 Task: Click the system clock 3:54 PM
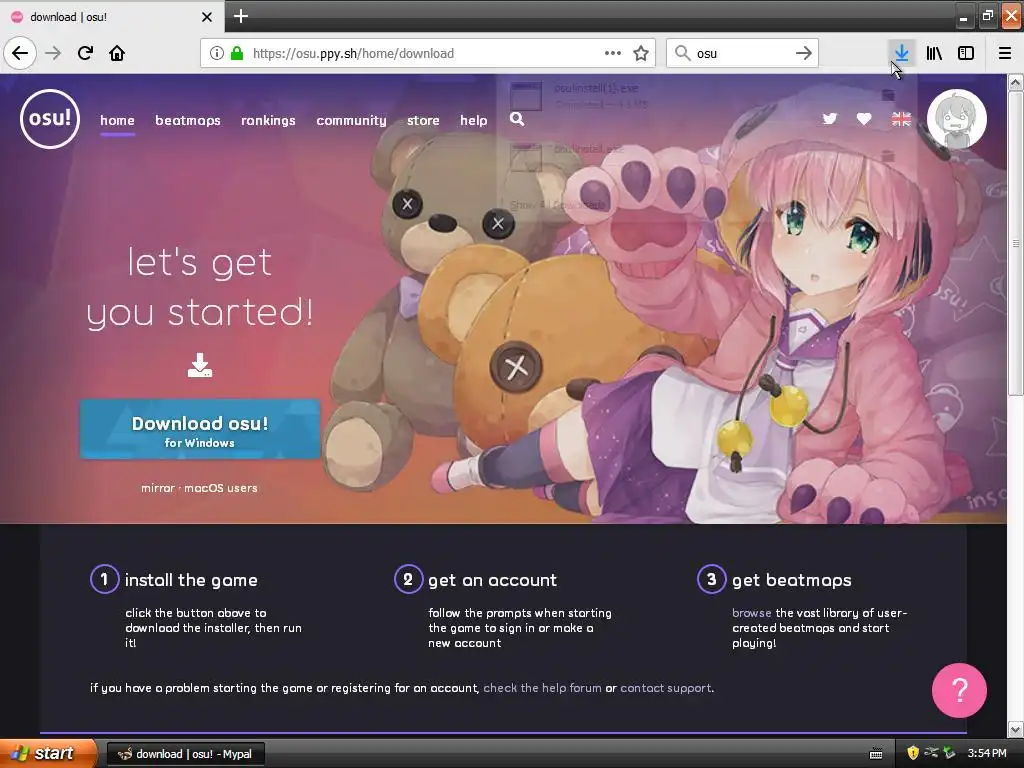pos(987,753)
